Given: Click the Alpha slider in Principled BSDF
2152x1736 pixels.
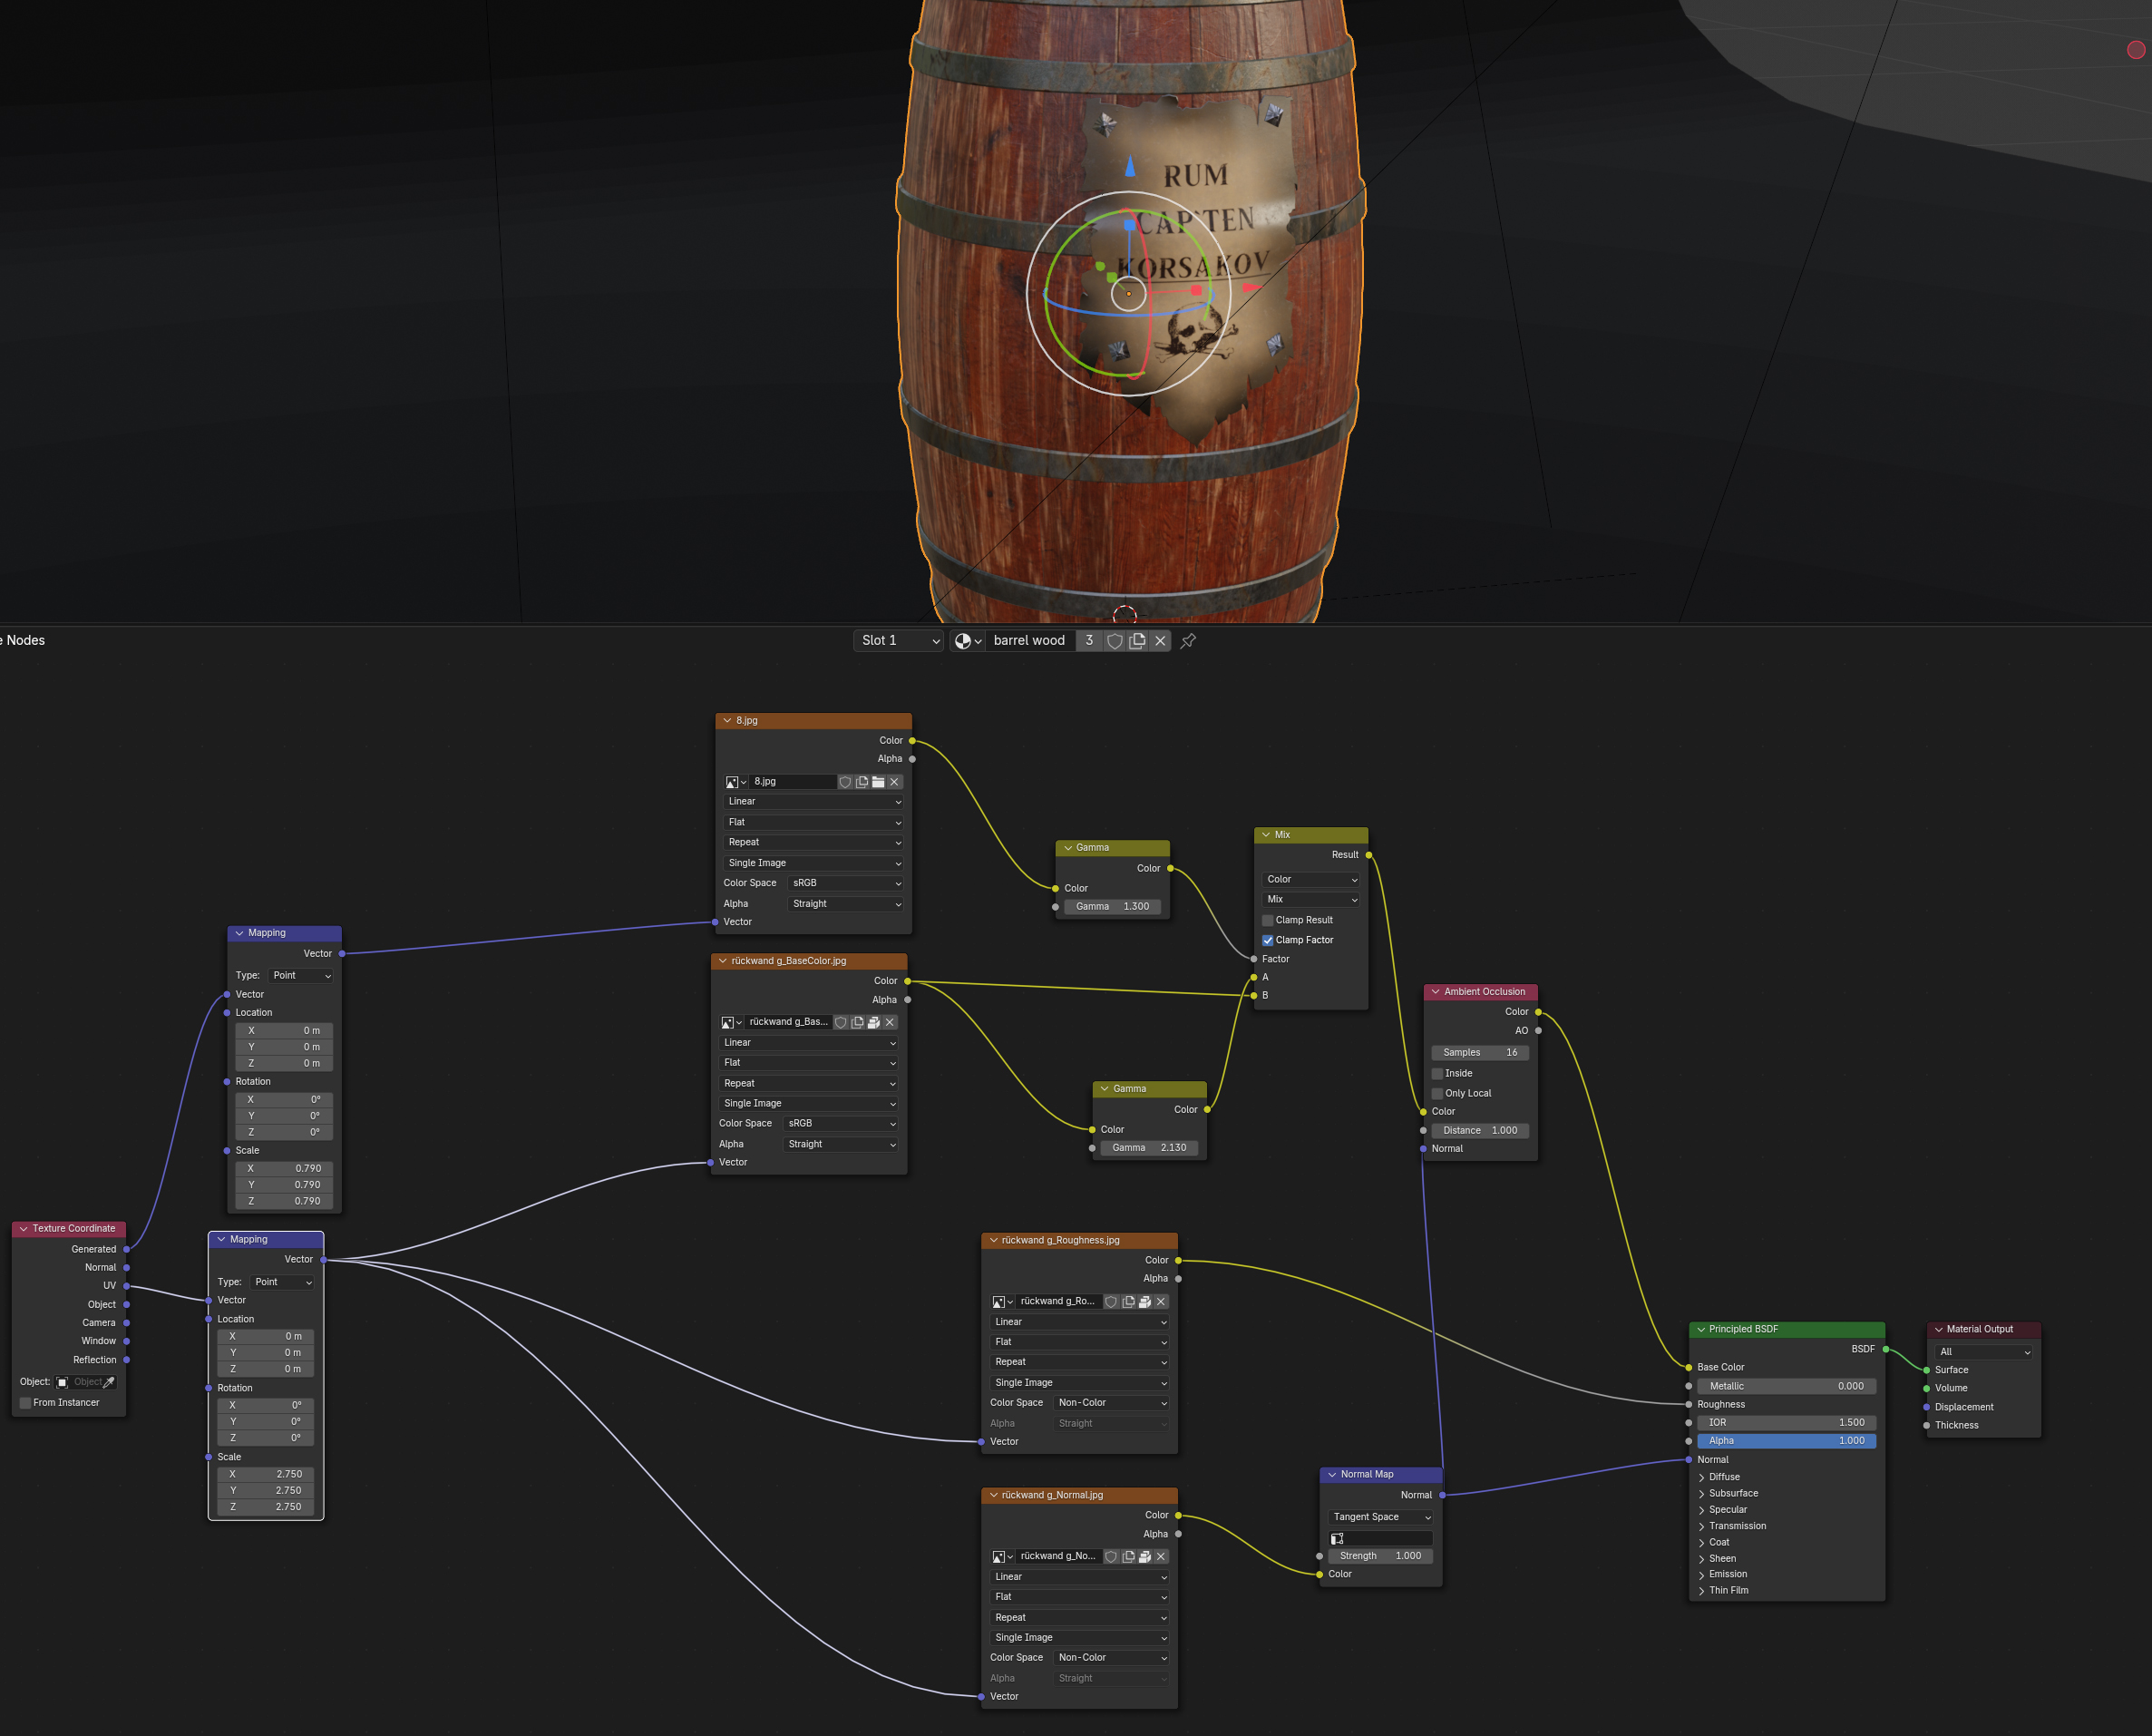Looking at the screenshot, I should point(1785,1441).
